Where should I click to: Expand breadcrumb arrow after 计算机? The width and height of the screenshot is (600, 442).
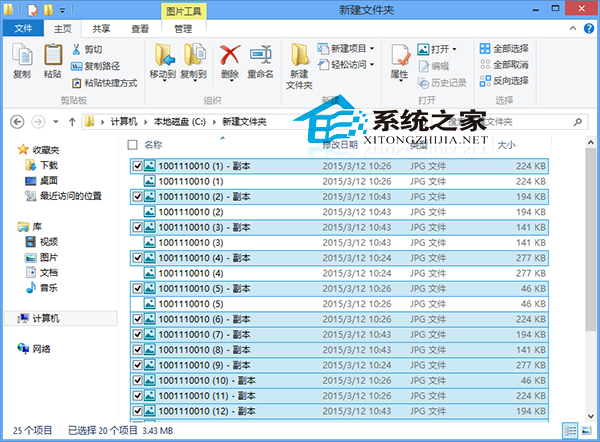[145, 122]
